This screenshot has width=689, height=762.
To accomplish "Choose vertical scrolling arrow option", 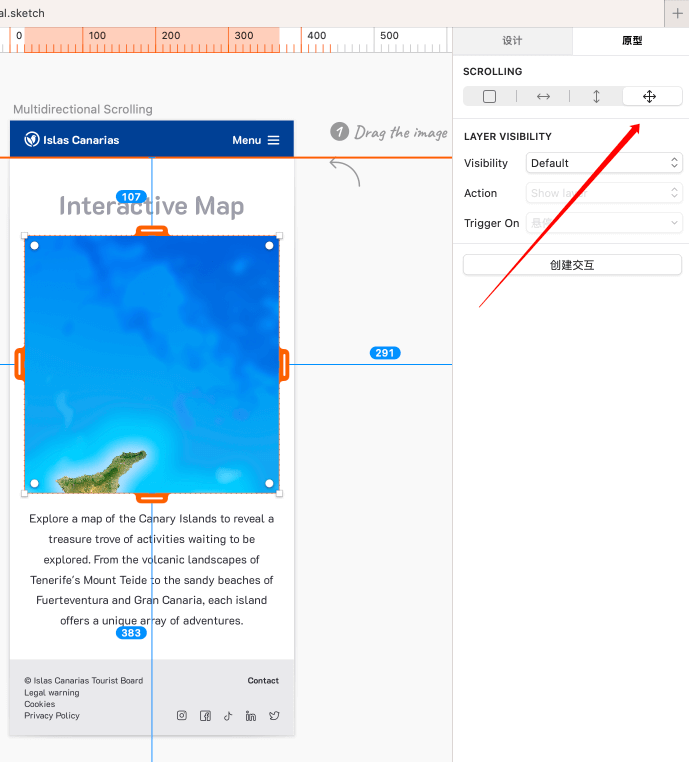I will [596, 97].
